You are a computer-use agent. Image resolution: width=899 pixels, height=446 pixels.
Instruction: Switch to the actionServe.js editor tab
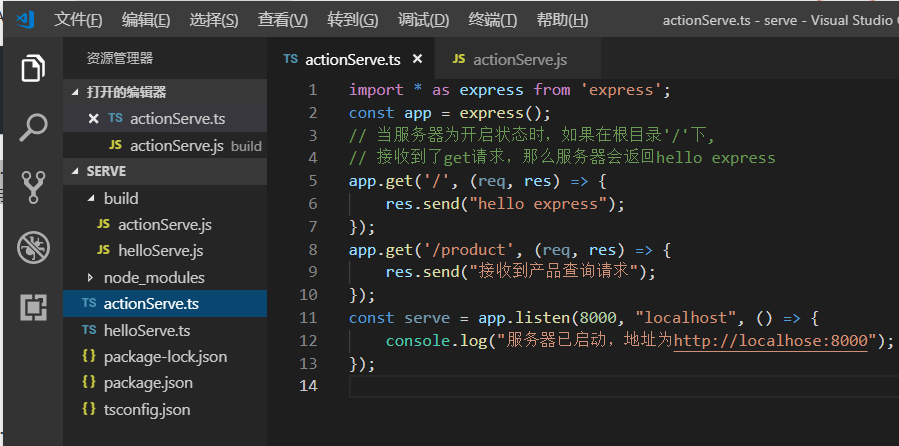tap(518, 59)
